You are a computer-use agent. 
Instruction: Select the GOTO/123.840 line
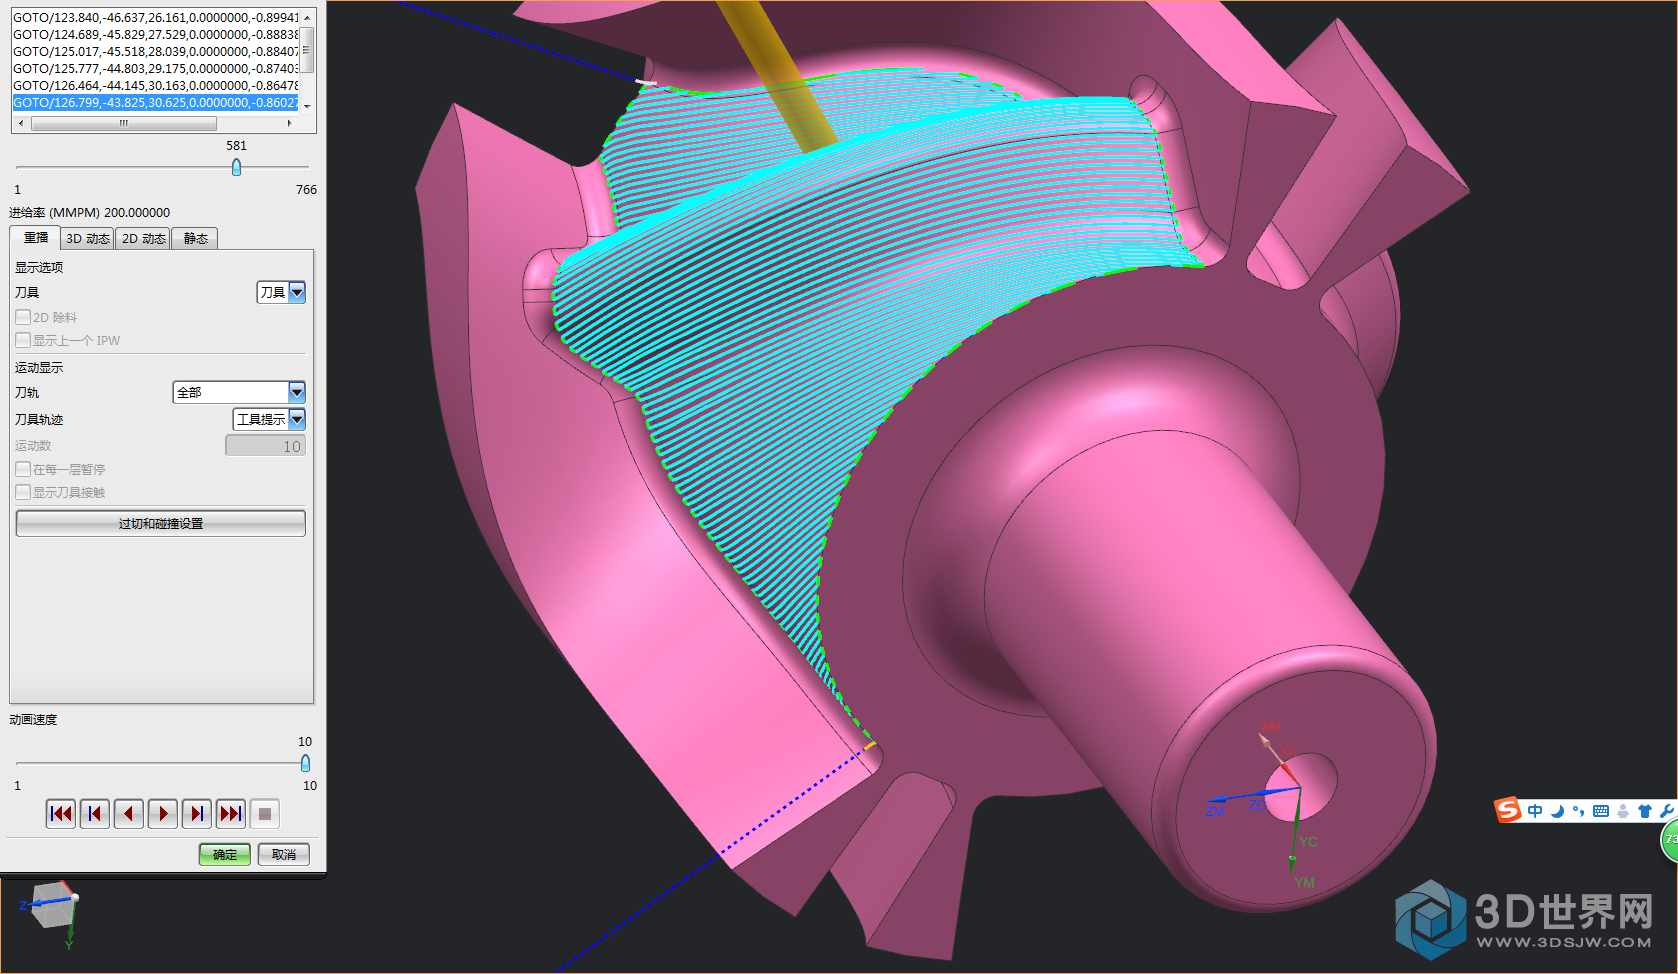[x=156, y=18]
